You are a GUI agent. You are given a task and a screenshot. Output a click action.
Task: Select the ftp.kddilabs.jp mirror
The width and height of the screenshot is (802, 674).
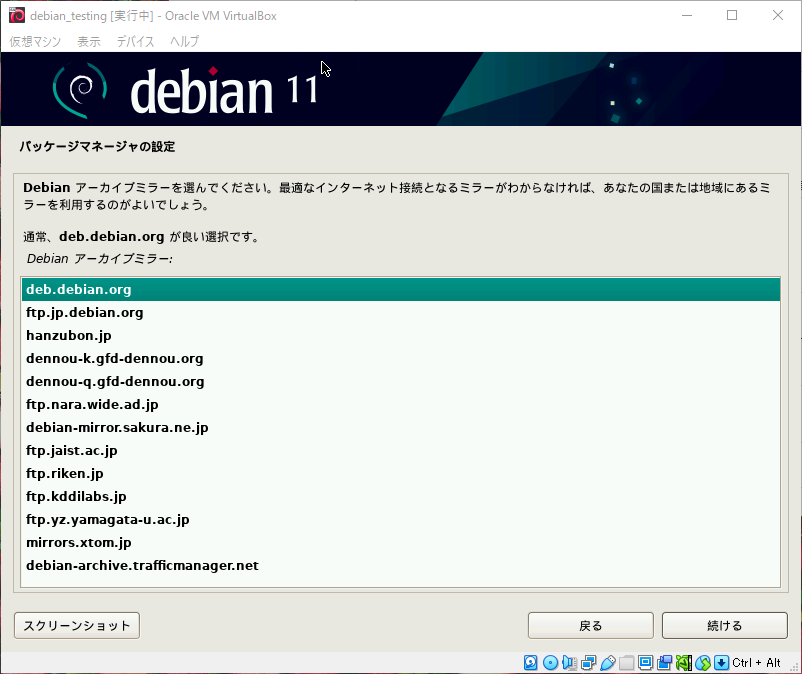(401, 497)
